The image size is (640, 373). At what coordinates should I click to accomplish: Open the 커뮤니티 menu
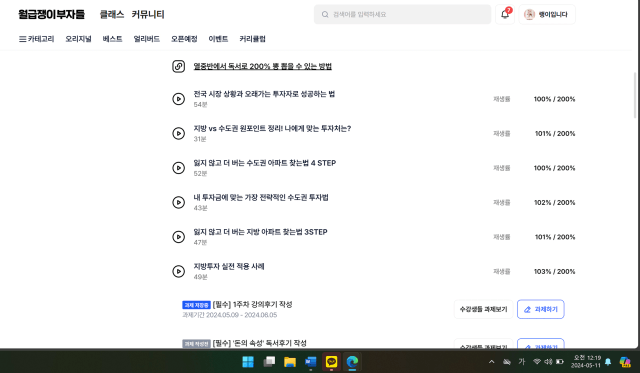coord(148,14)
